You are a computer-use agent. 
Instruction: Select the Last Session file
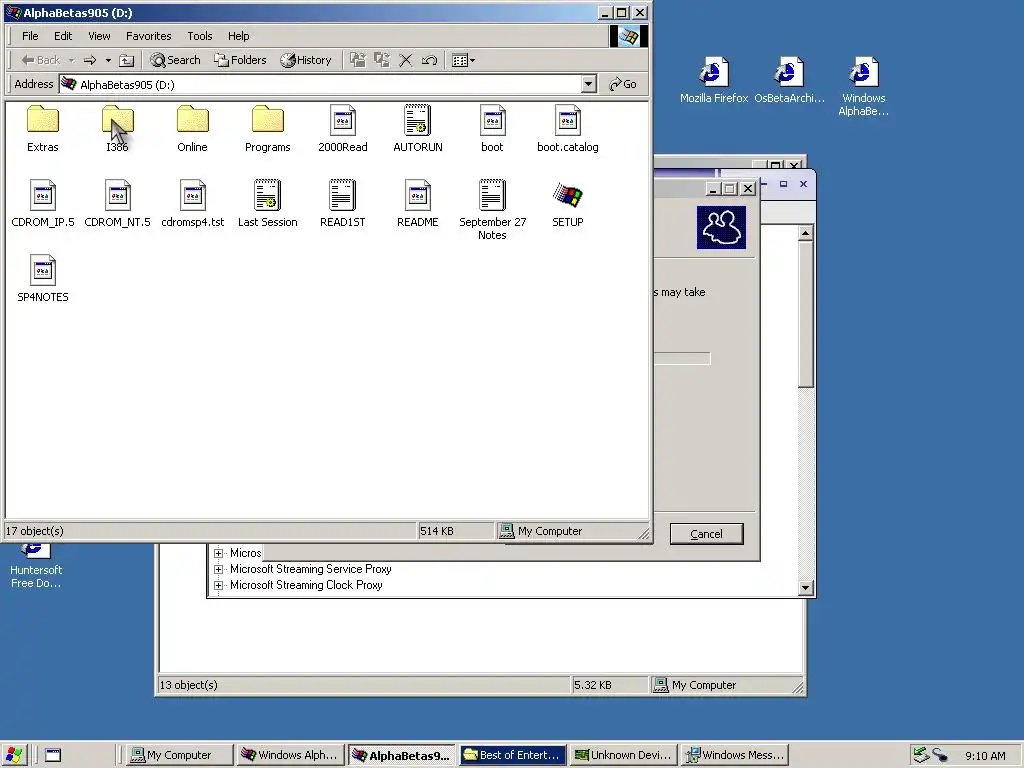pos(268,203)
